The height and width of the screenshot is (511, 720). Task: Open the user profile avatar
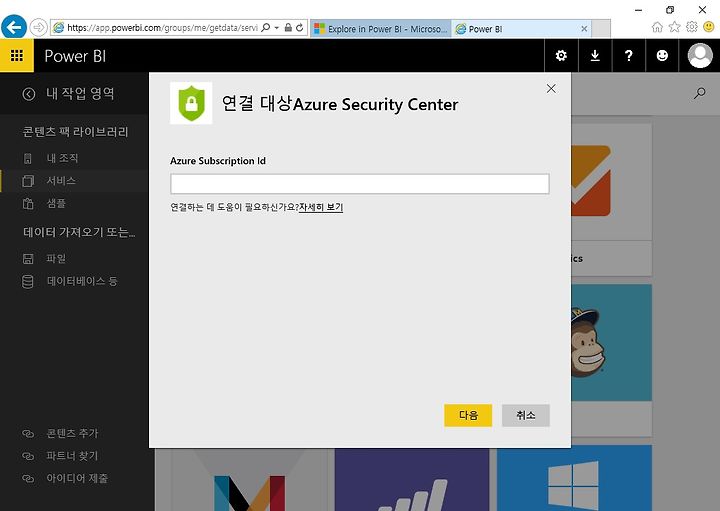[700, 56]
